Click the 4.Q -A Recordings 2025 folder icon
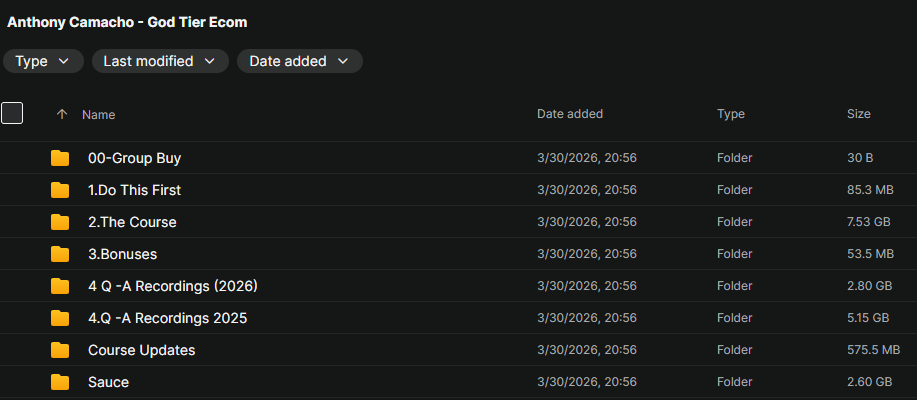The image size is (917, 400). (x=60, y=318)
